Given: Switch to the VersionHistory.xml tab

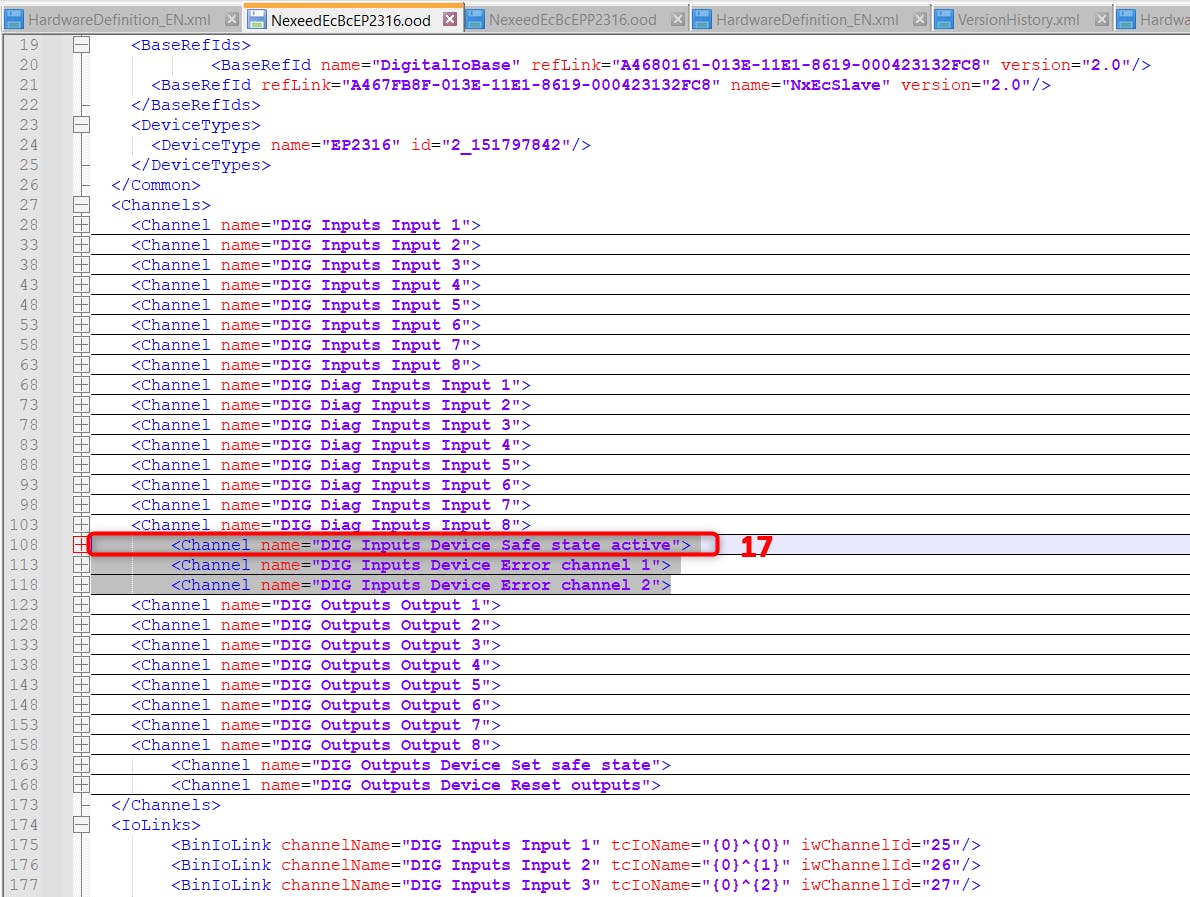Looking at the screenshot, I should tap(1018, 19).
